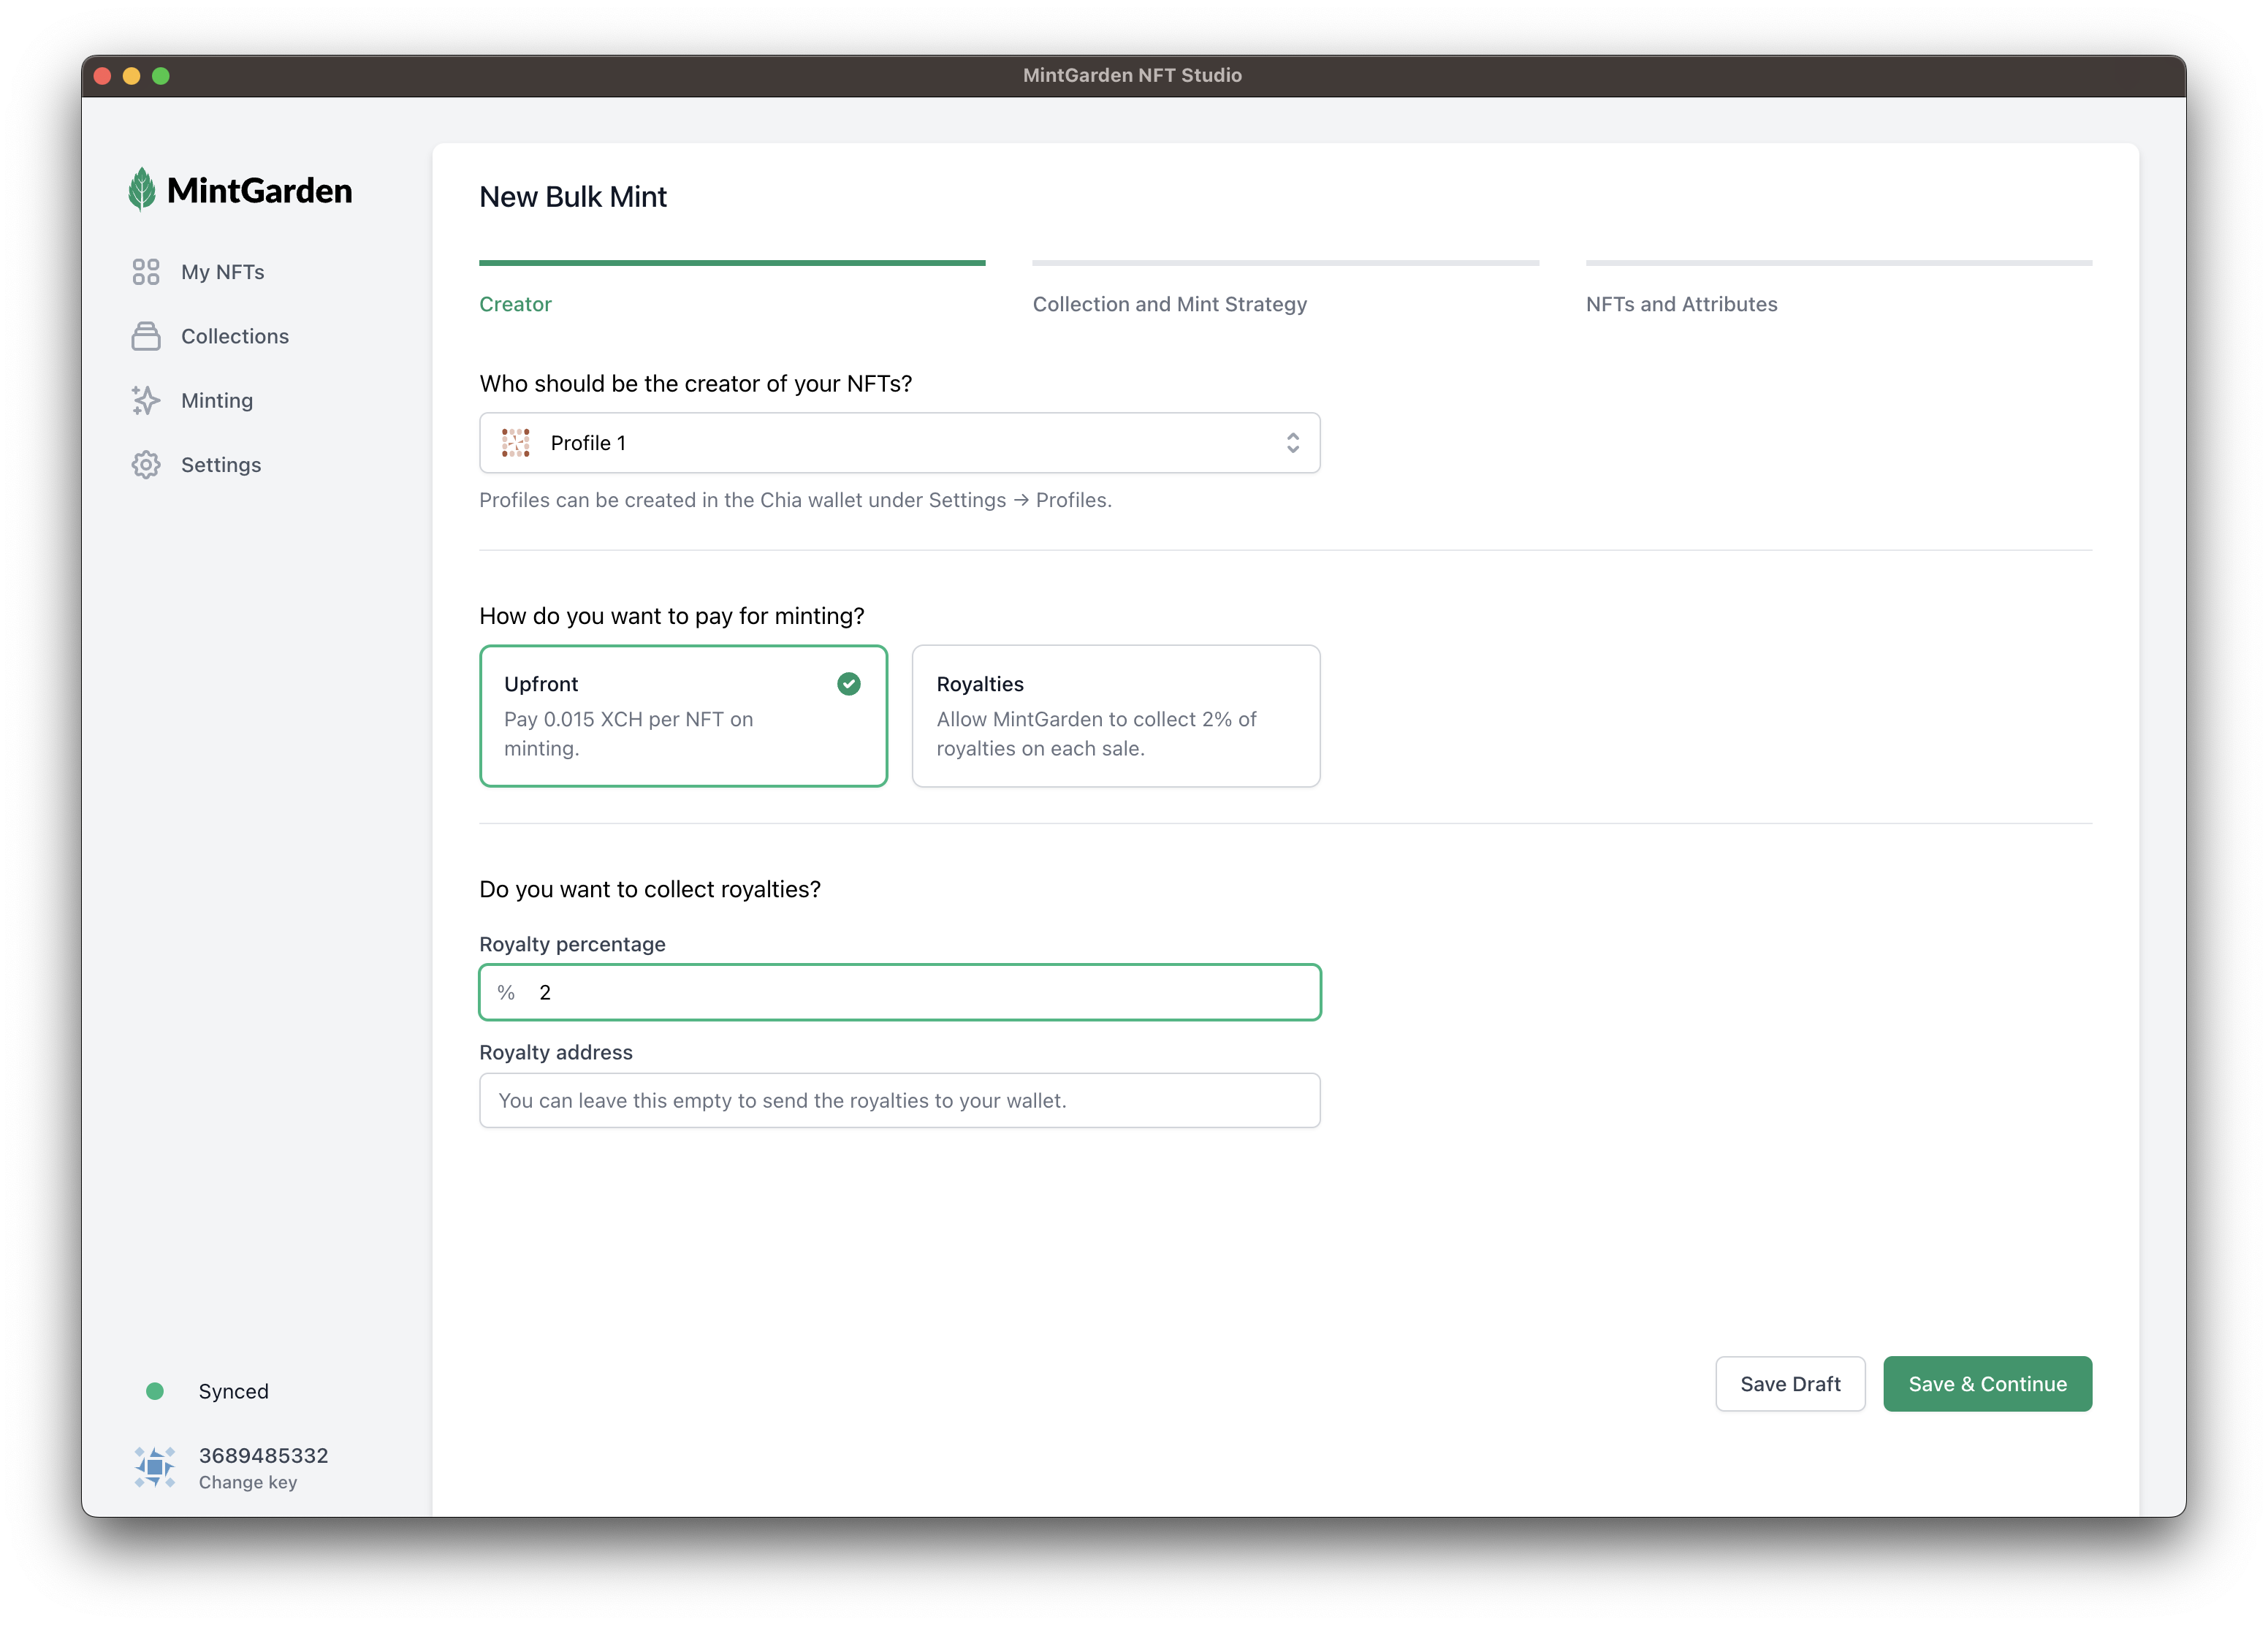Click the MintGarden leaf logo icon
The height and width of the screenshot is (1625, 2268).
(x=142, y=189)
